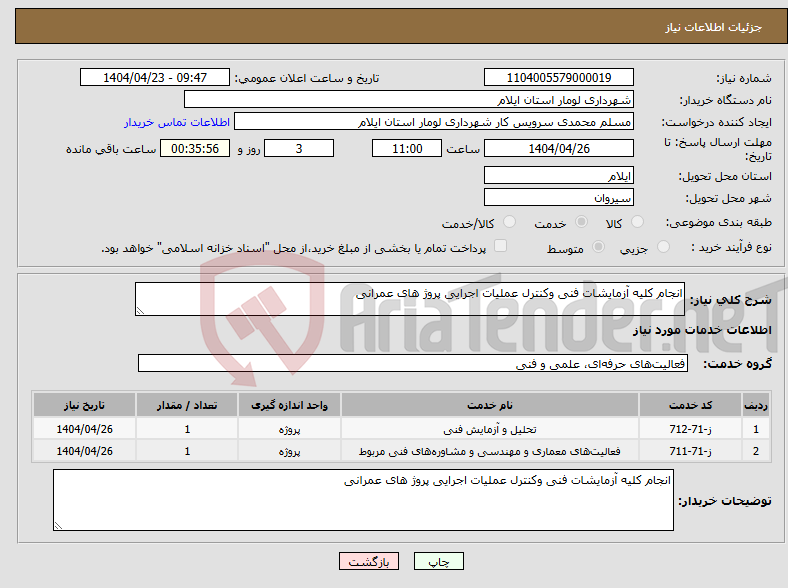Click the announcement date field 1404/04/23 - 09:47

tap(155, 77)
